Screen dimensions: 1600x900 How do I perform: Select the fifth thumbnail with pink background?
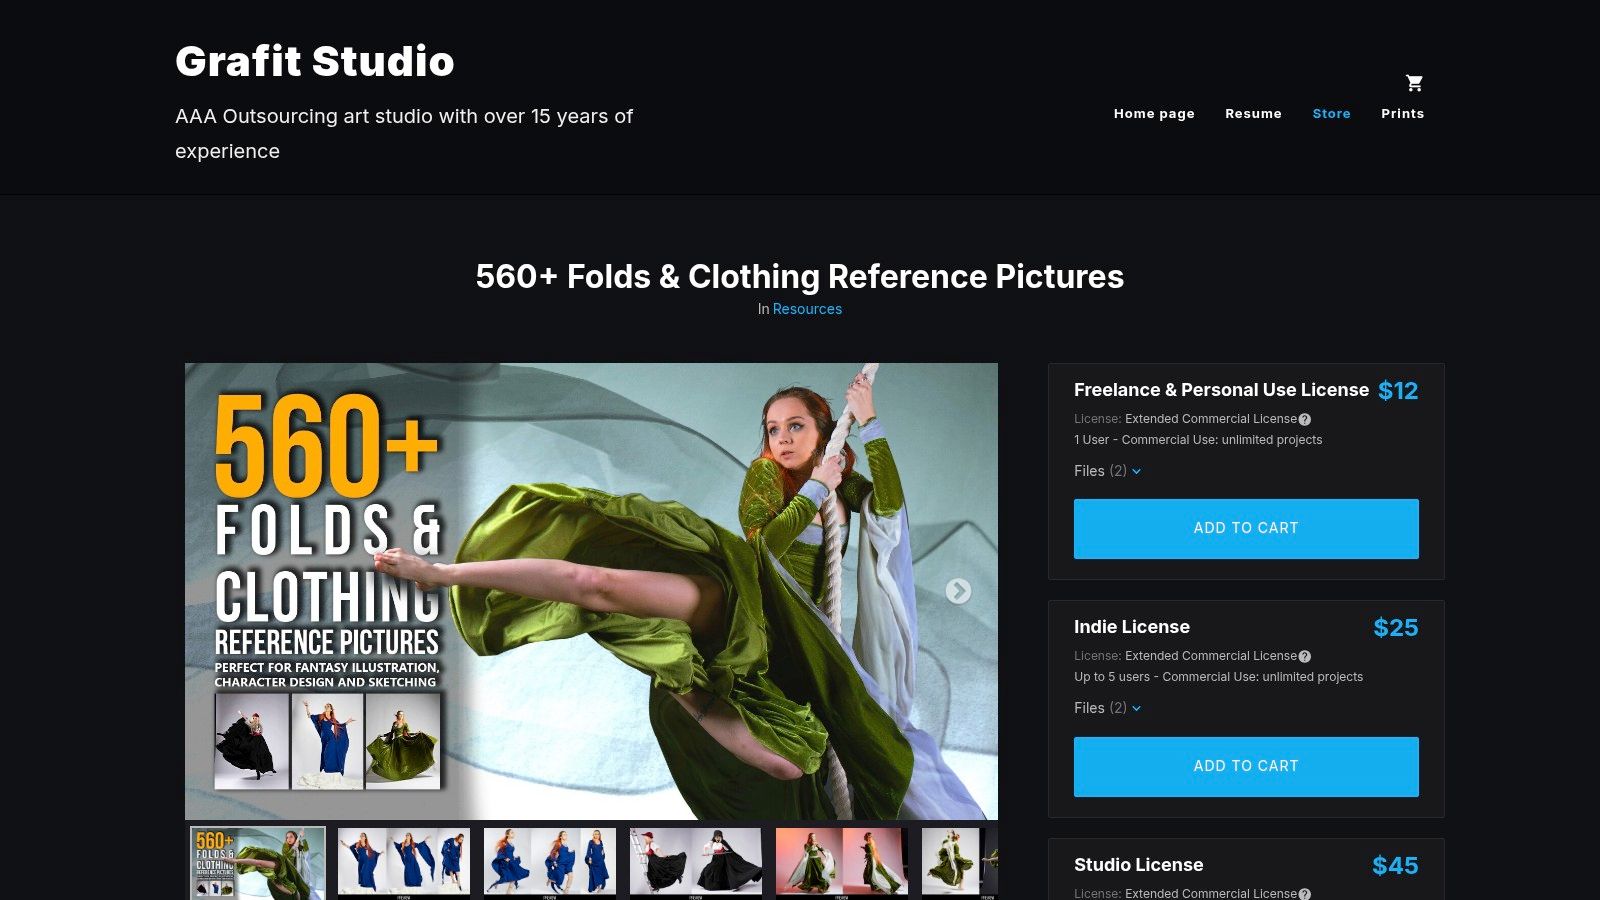pyautogui.click(x=842, y=862)
